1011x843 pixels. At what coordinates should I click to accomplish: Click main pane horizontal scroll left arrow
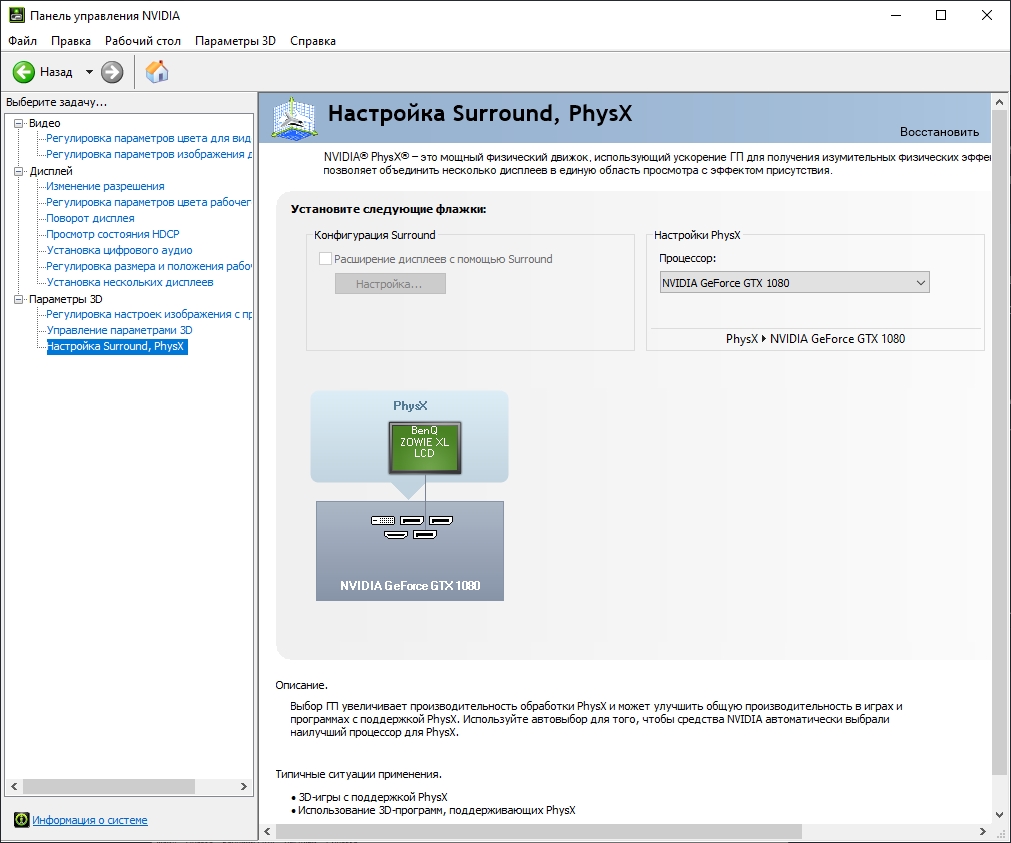click(x=268, y=831)
